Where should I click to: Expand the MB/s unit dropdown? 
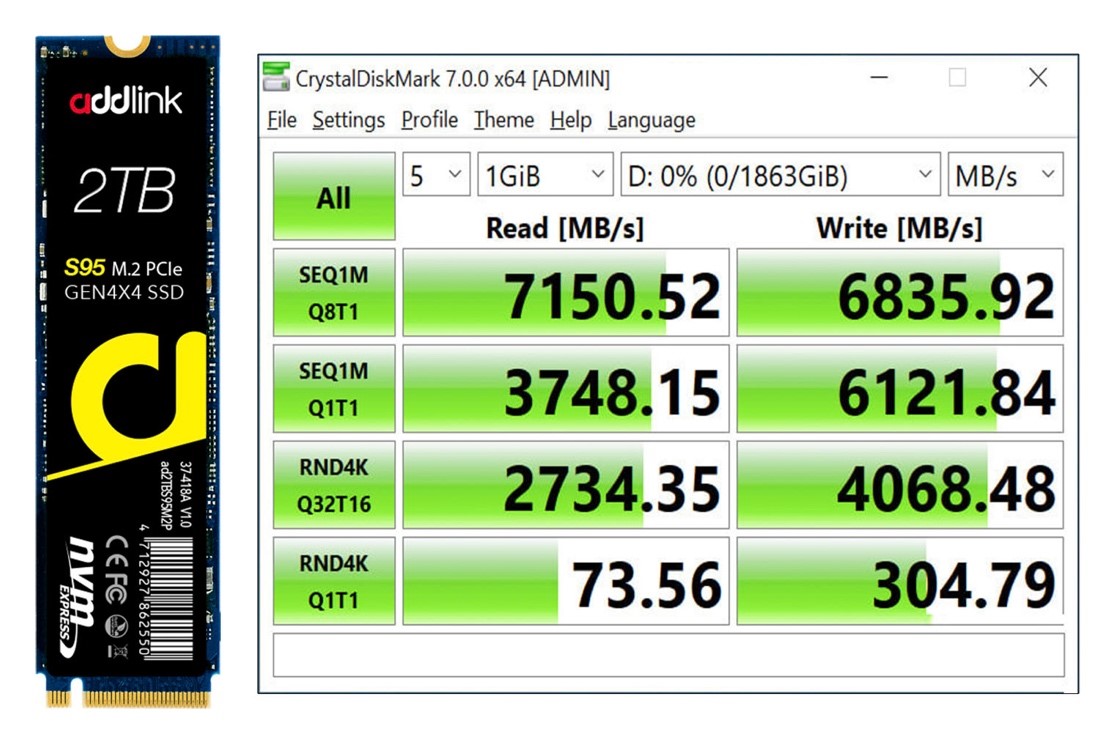coord(1005,176)
